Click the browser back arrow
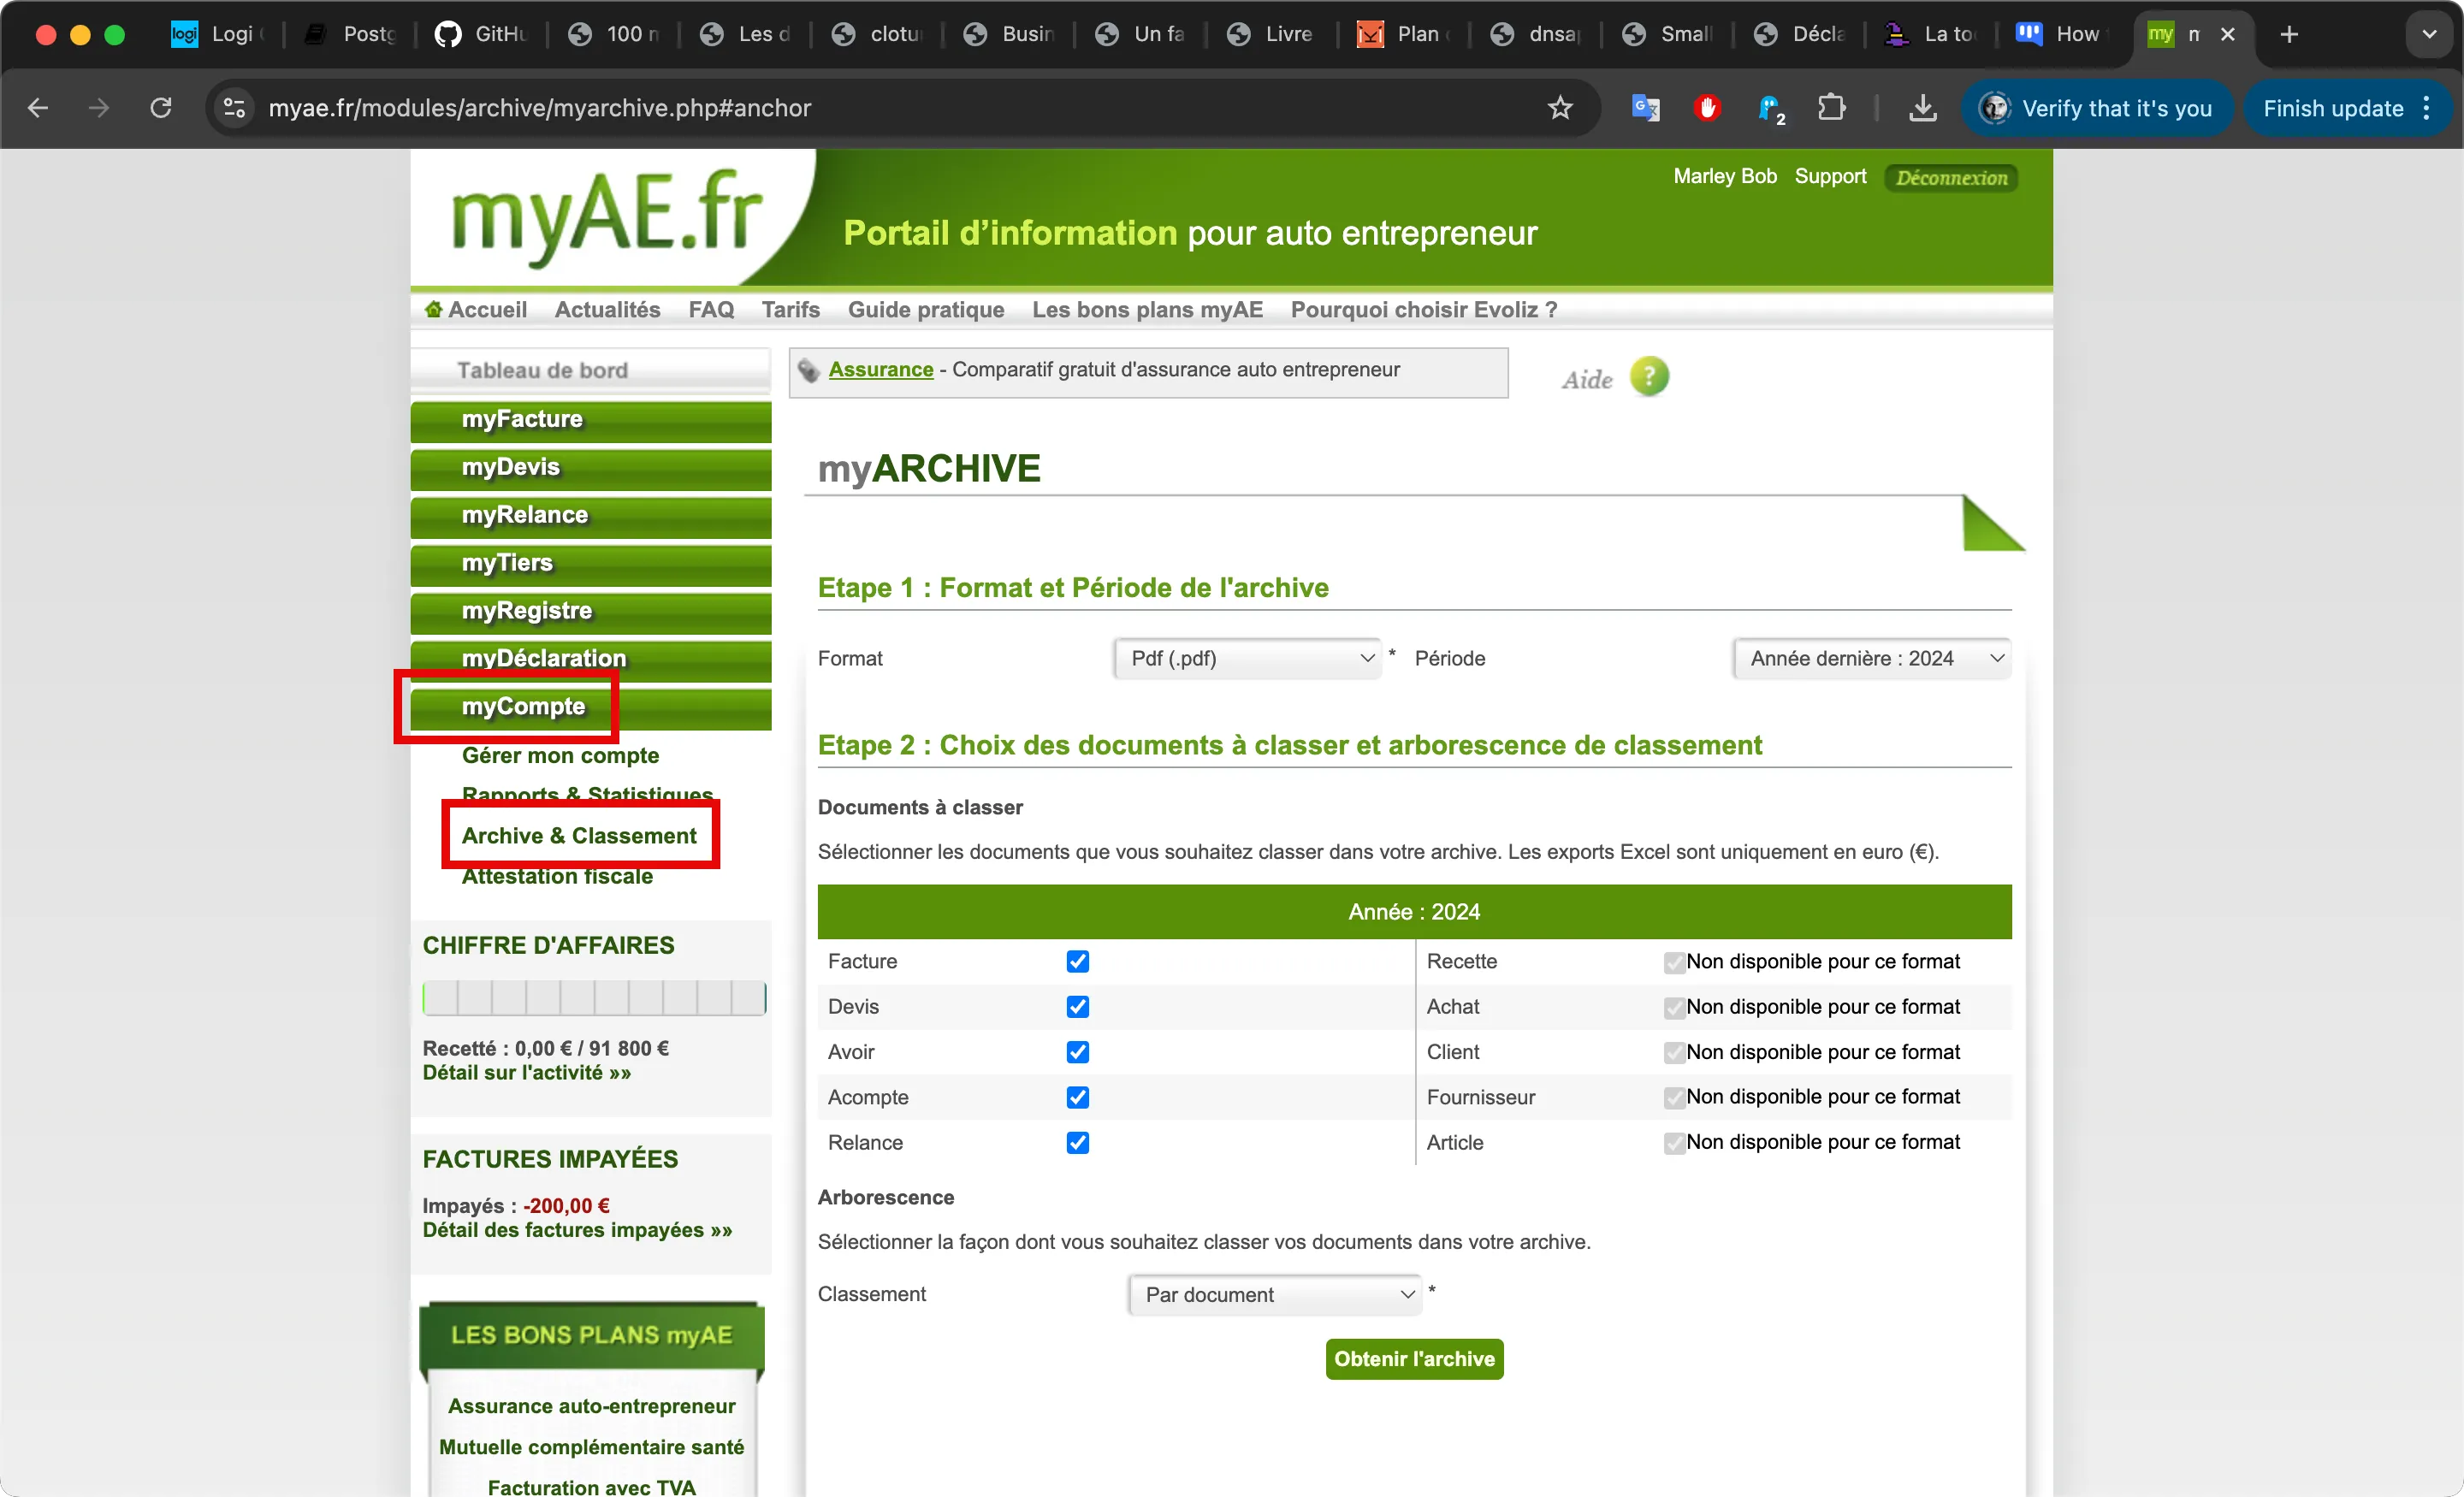The image size is (2464, 1497). [x=38, y=108]
